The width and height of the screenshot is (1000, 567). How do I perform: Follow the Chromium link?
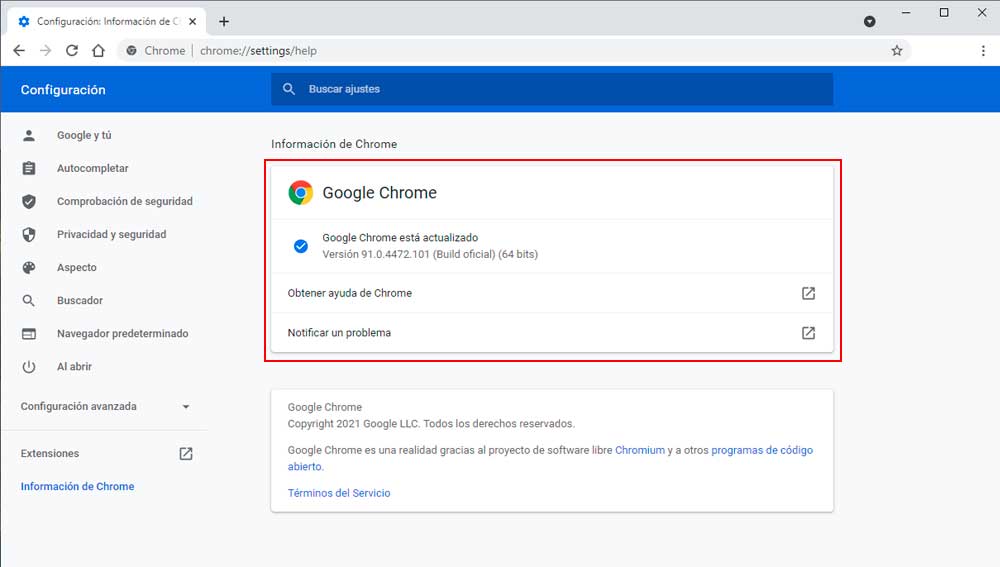[x=640, y=450]
